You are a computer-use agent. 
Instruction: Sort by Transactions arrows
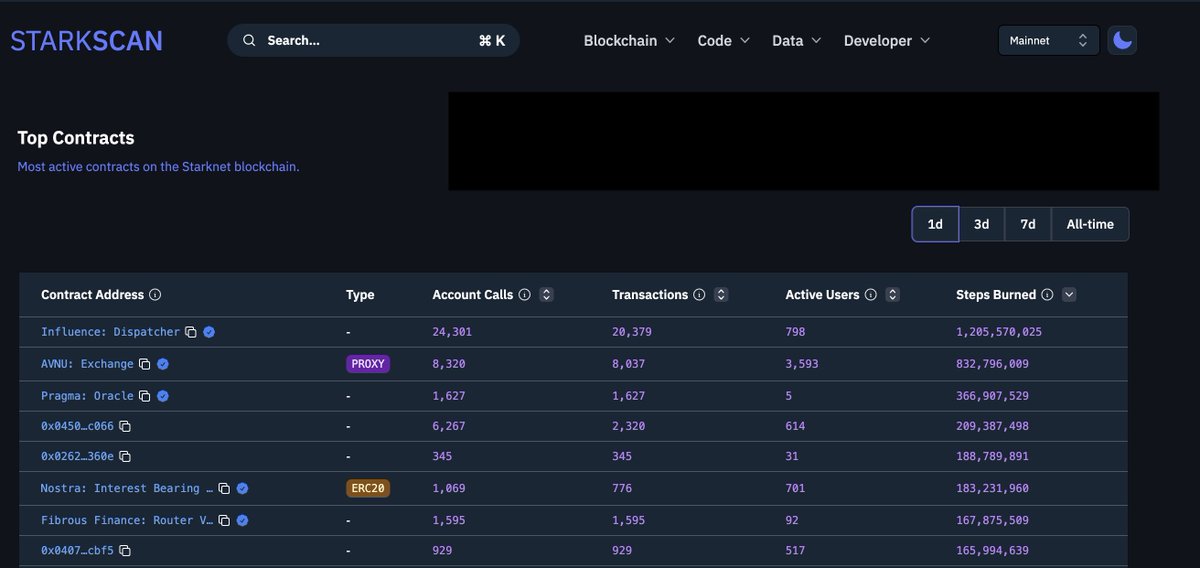point(721,295)
